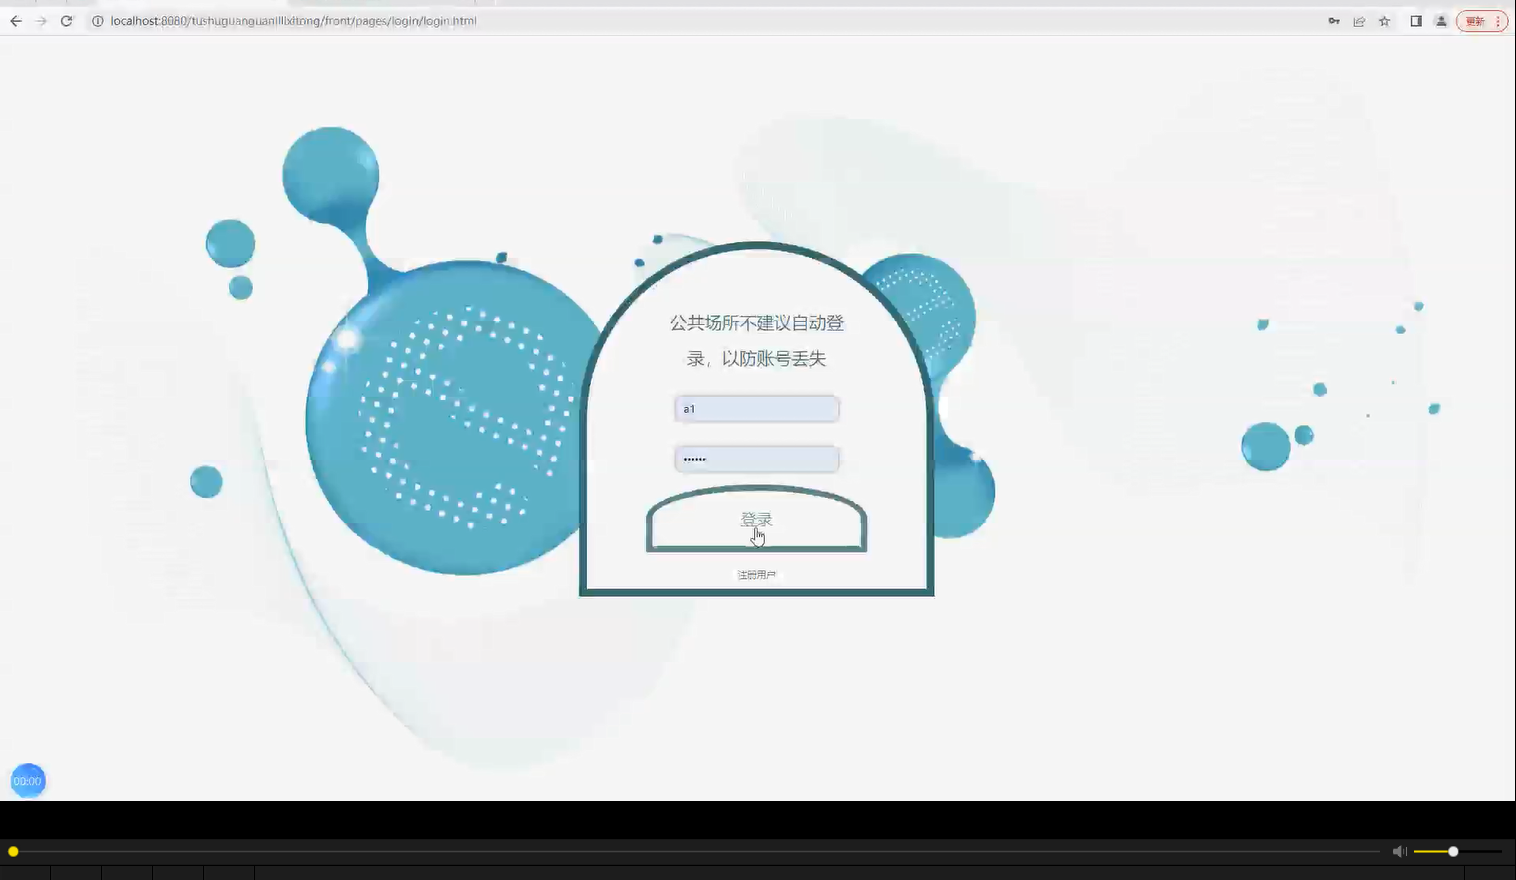Open the browser side panel
Screen dimensions: 1516x880
[1416, 21]
